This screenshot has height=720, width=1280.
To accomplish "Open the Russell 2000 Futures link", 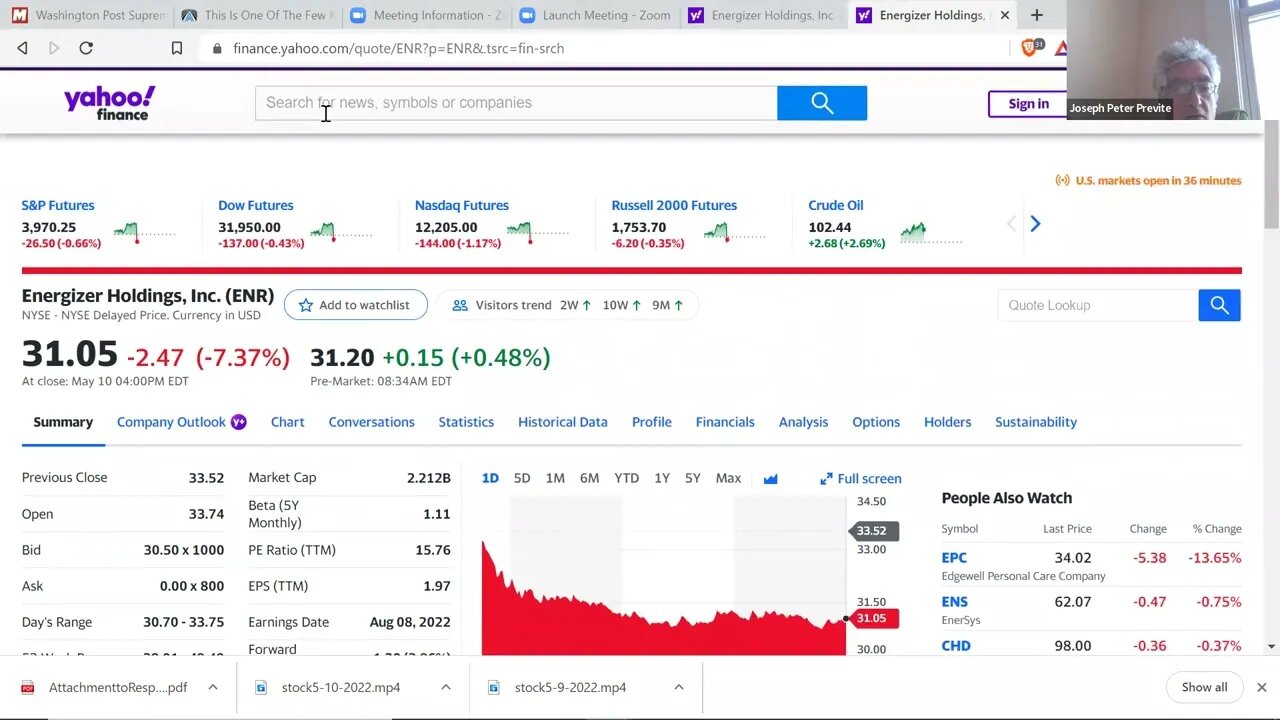I will pos(674,205).
